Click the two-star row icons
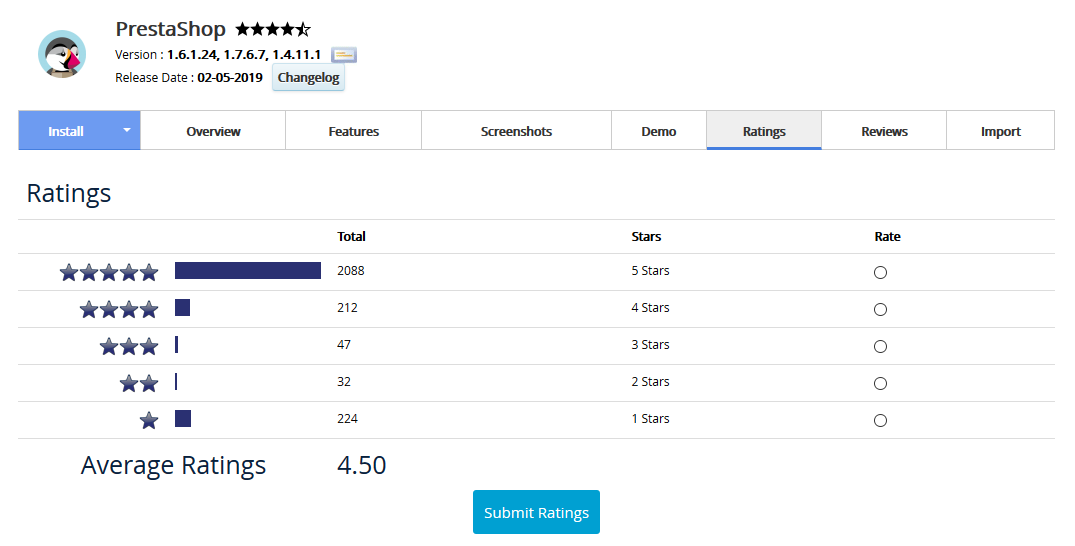 click(x=138, y=383)
